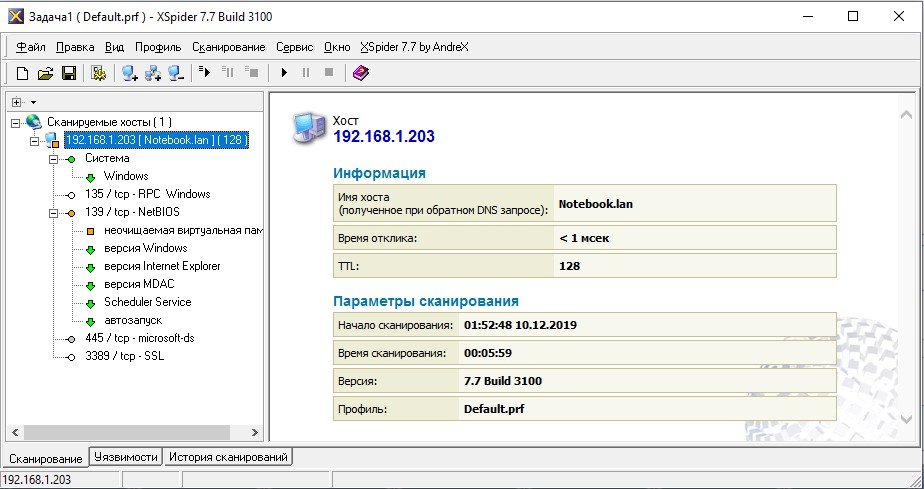This screenshot has width=924, height=489.
Task: Stop scanning selected hosts icon
Action: pos(252,72)
